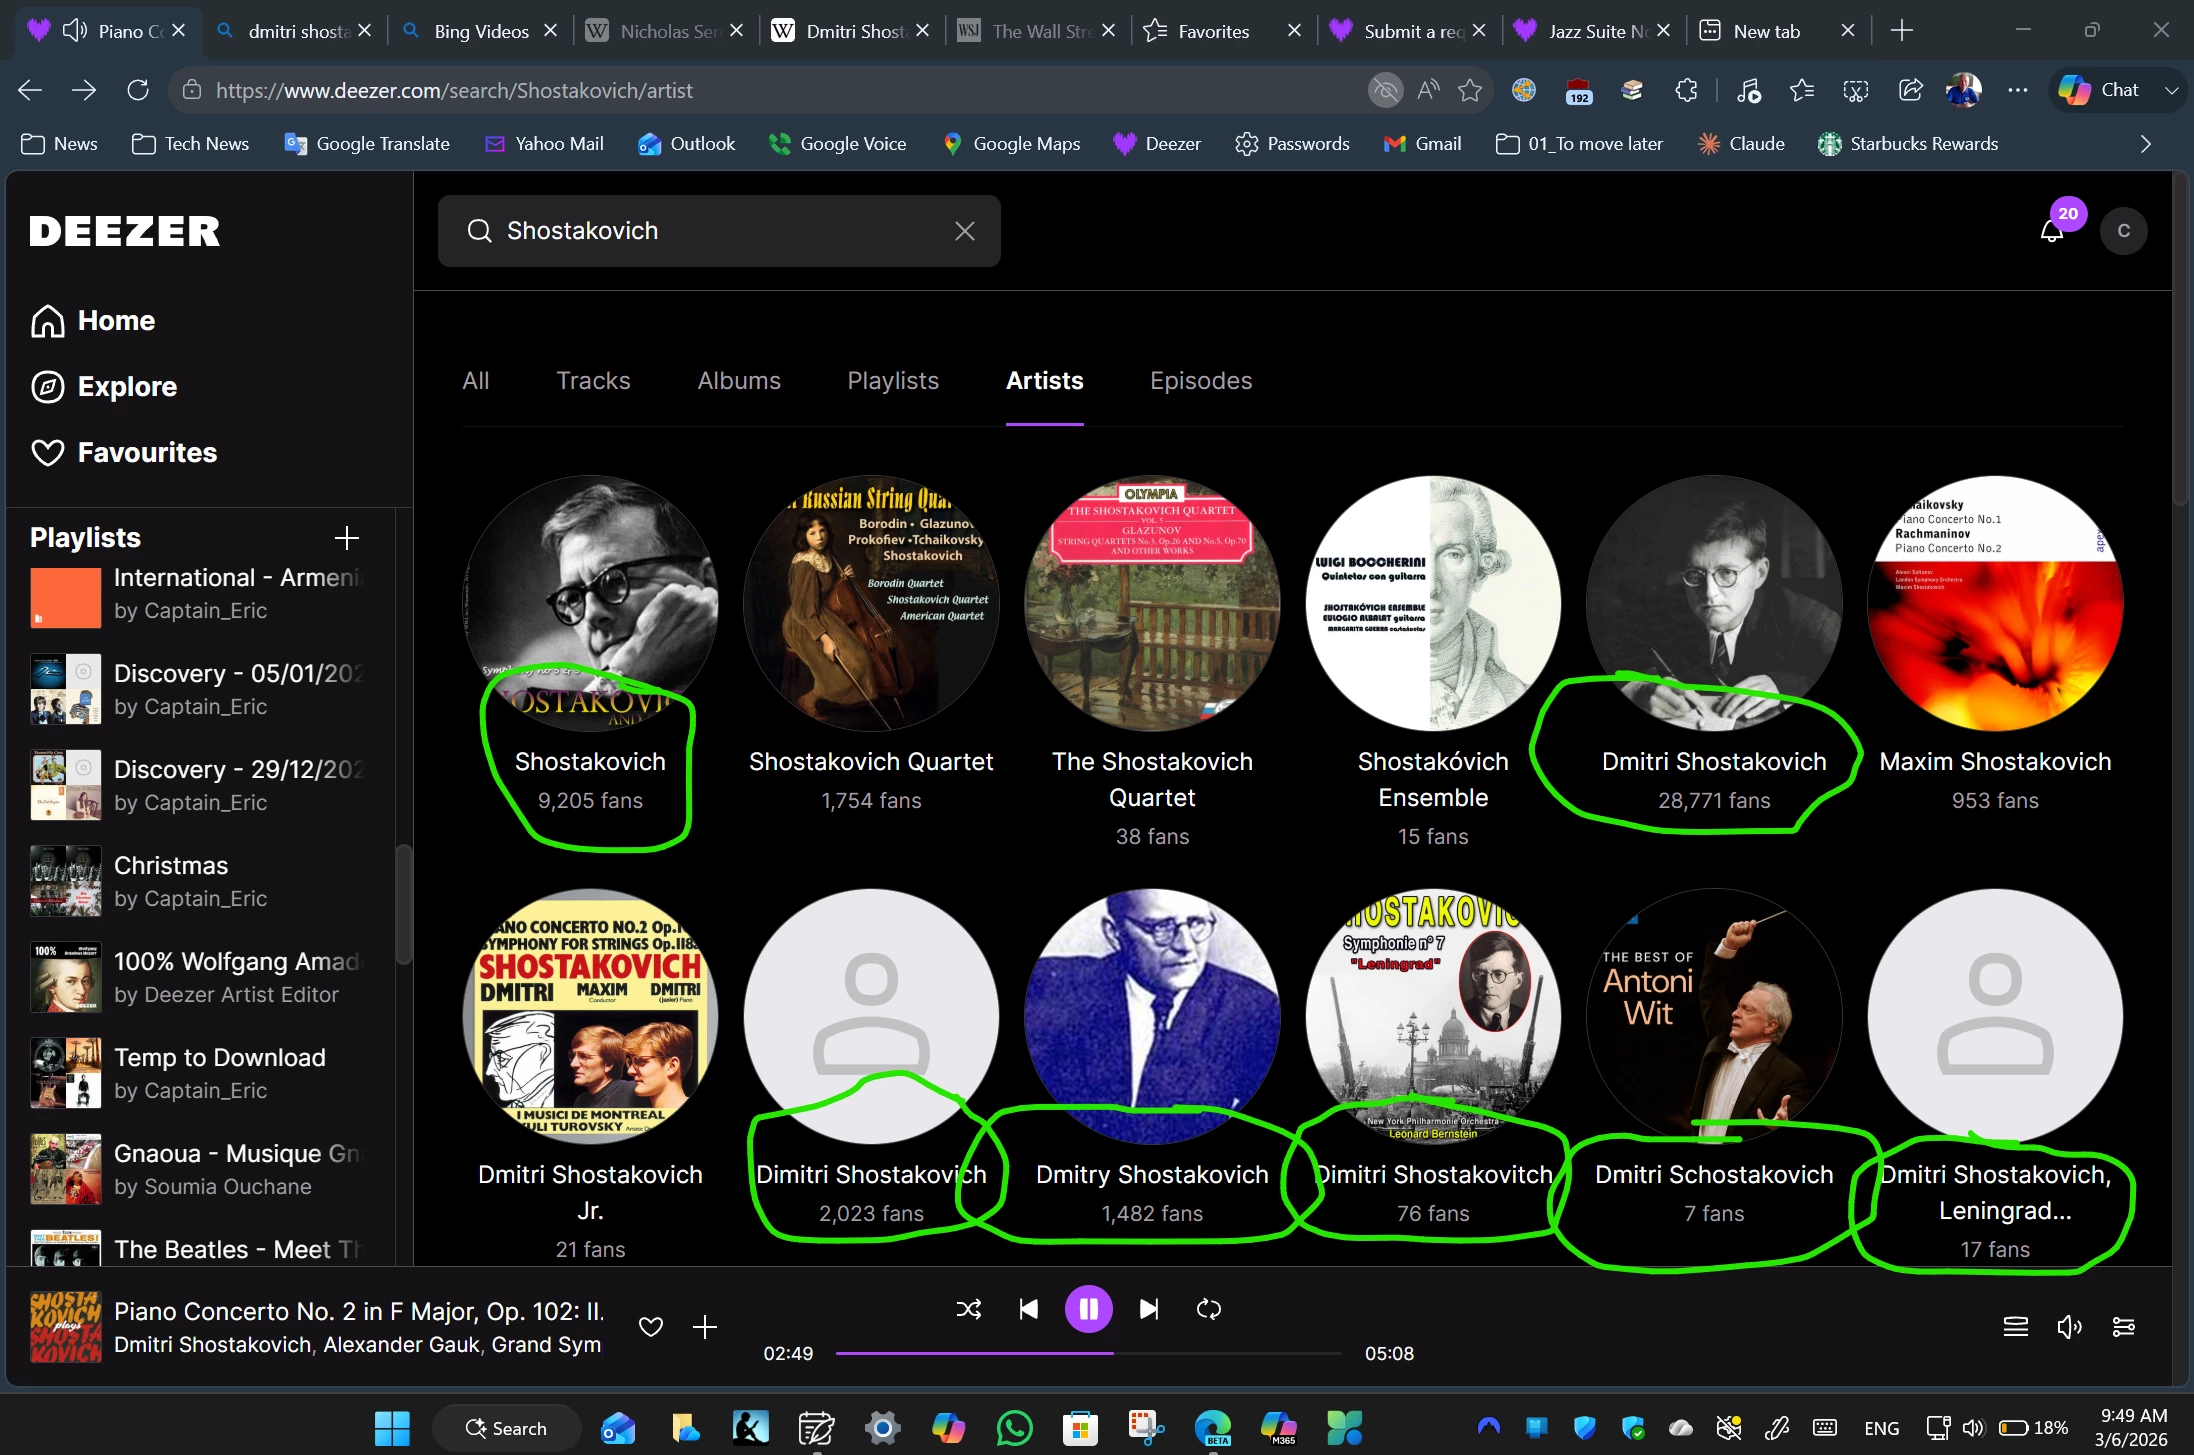Toggle repeat mode in the player
This screenshot has width=2194, height=1455.
[x=1208, y=1309]
